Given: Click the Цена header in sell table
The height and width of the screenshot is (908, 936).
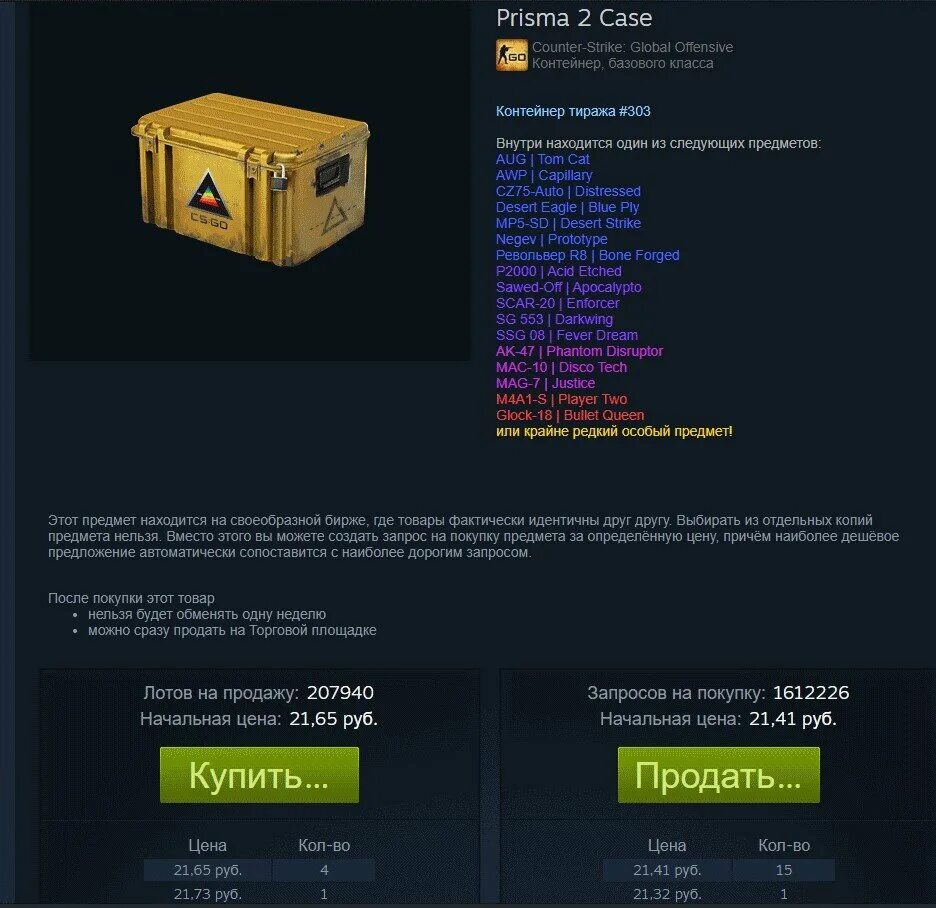Looking at the screenshot, I should [207, 845].
